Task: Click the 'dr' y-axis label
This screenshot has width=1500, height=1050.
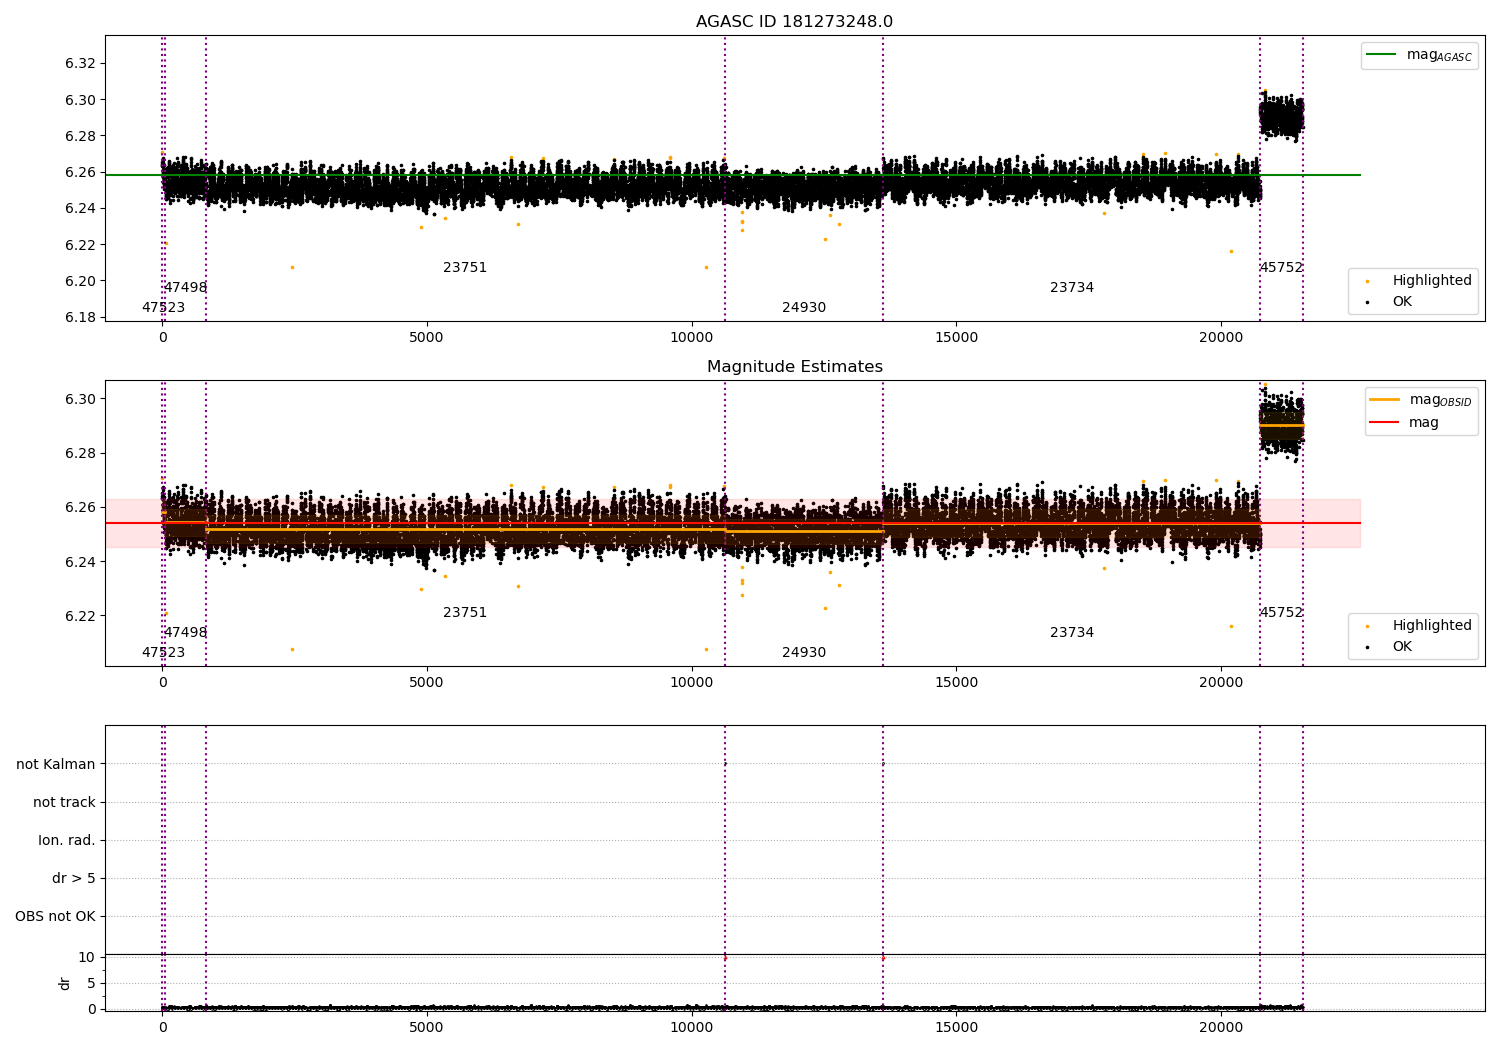Action: (64, 983)
